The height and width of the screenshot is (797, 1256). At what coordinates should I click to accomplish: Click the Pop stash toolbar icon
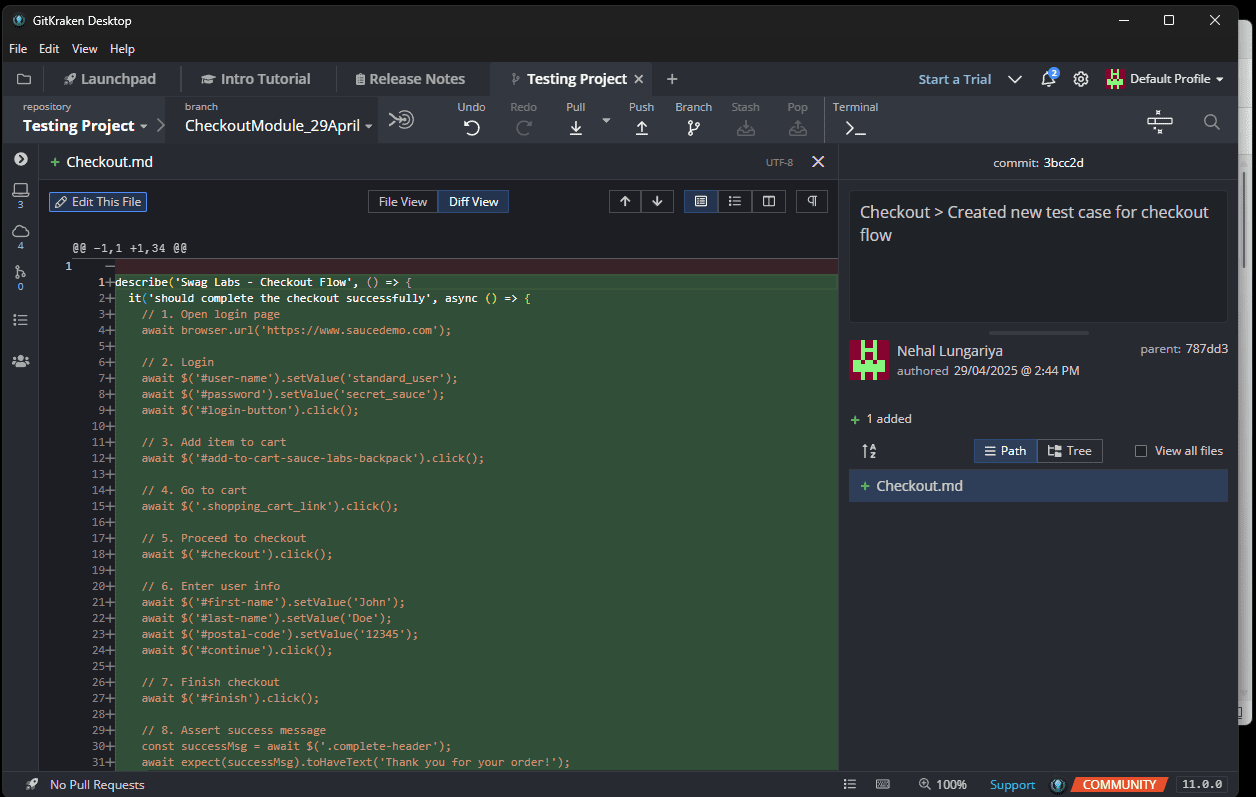[797, 127]
